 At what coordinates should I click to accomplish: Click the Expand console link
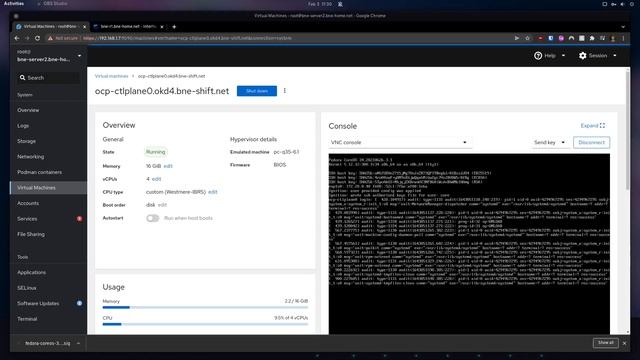(593, 126)
